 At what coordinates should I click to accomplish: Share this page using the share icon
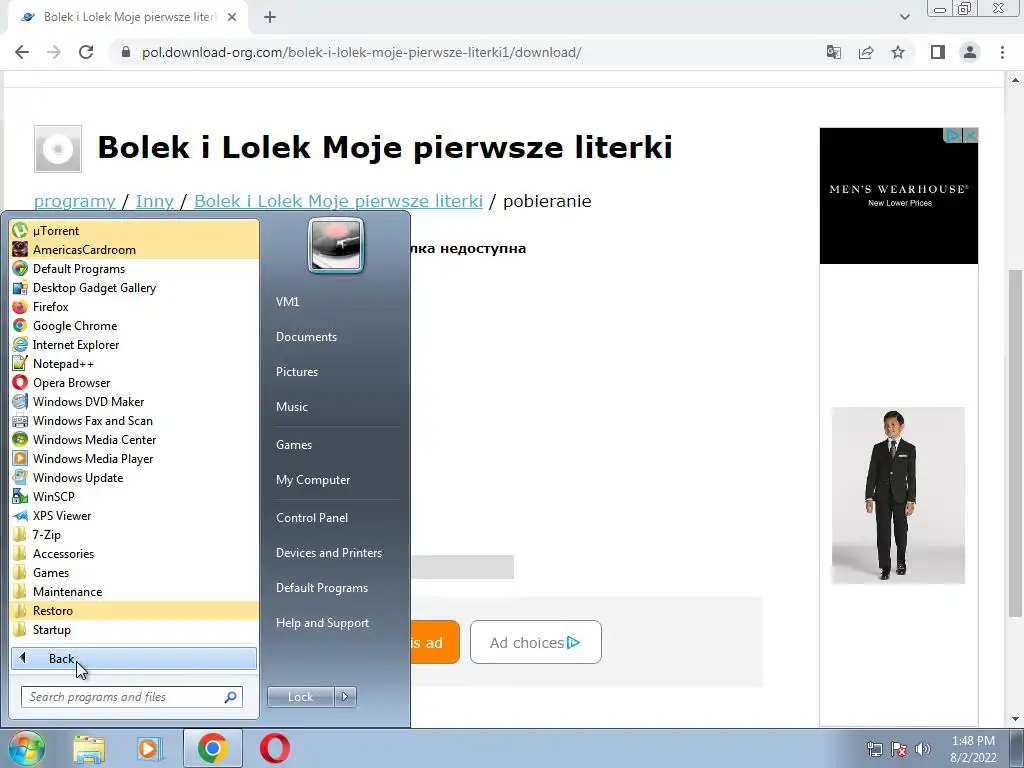pos(866,52)
